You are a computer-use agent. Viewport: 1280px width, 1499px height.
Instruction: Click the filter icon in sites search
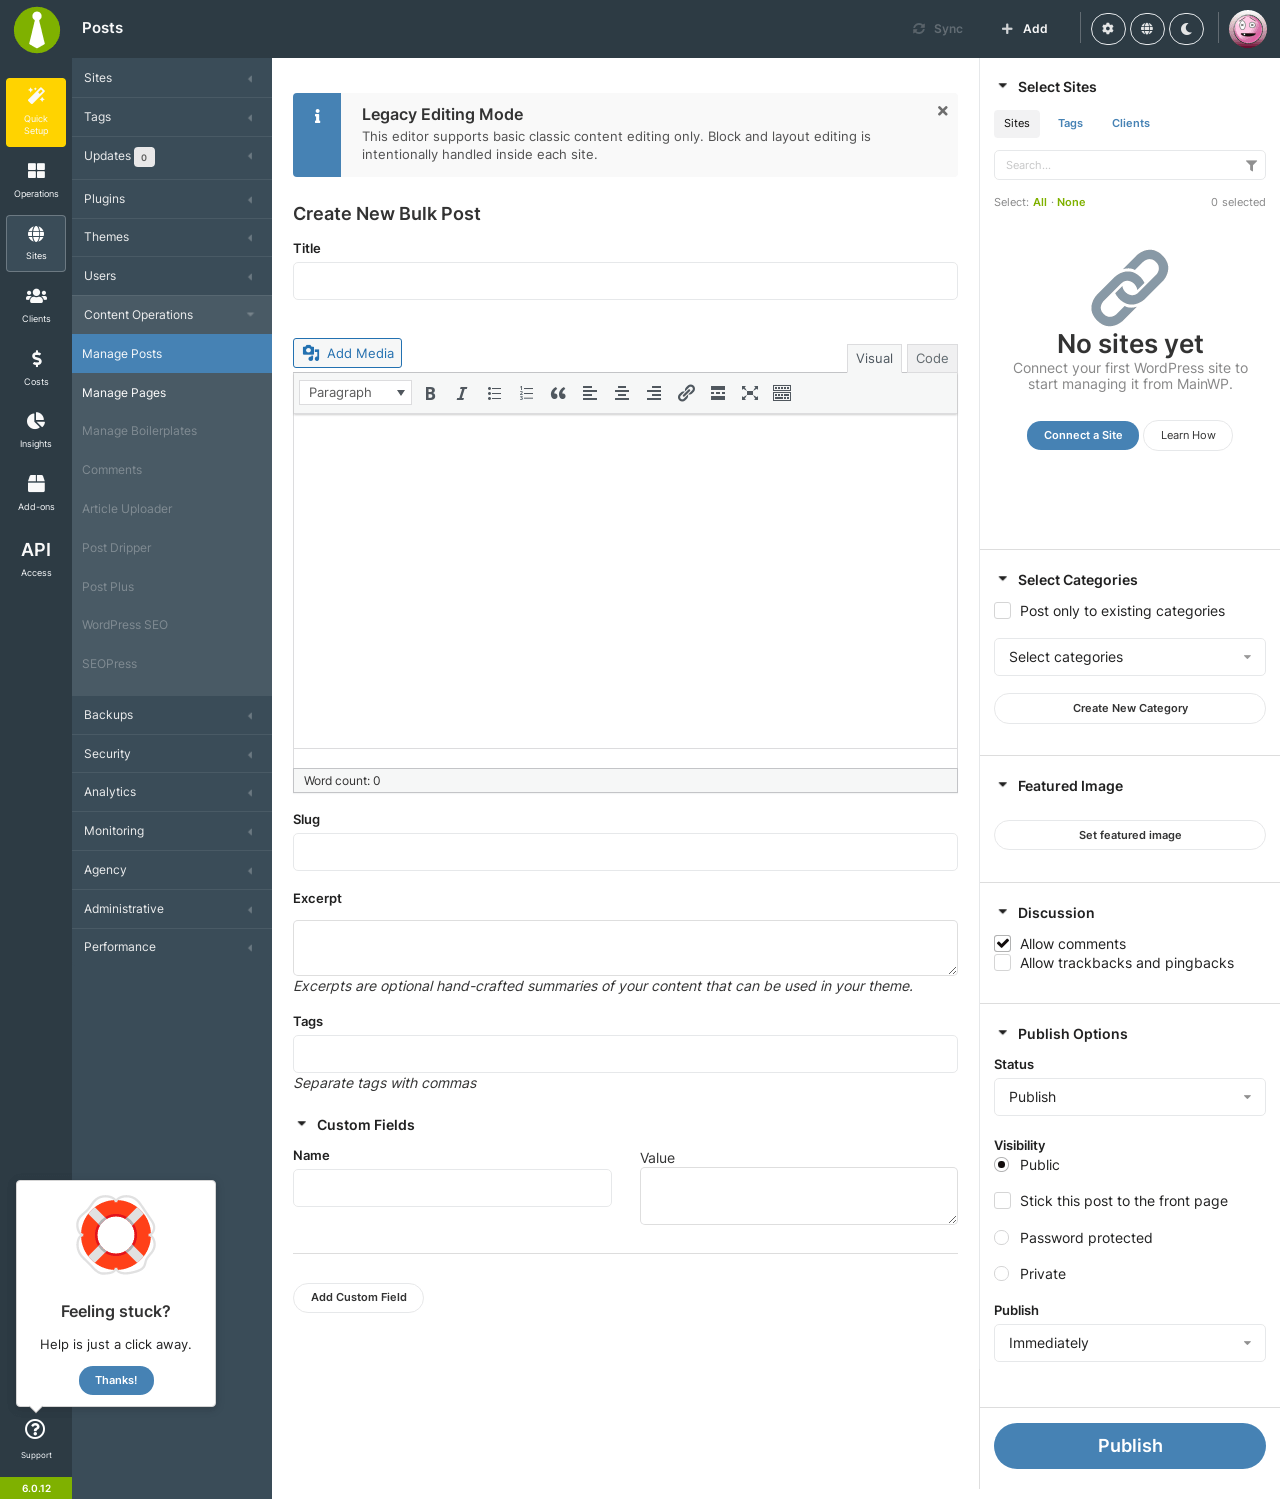point(1251,165)
